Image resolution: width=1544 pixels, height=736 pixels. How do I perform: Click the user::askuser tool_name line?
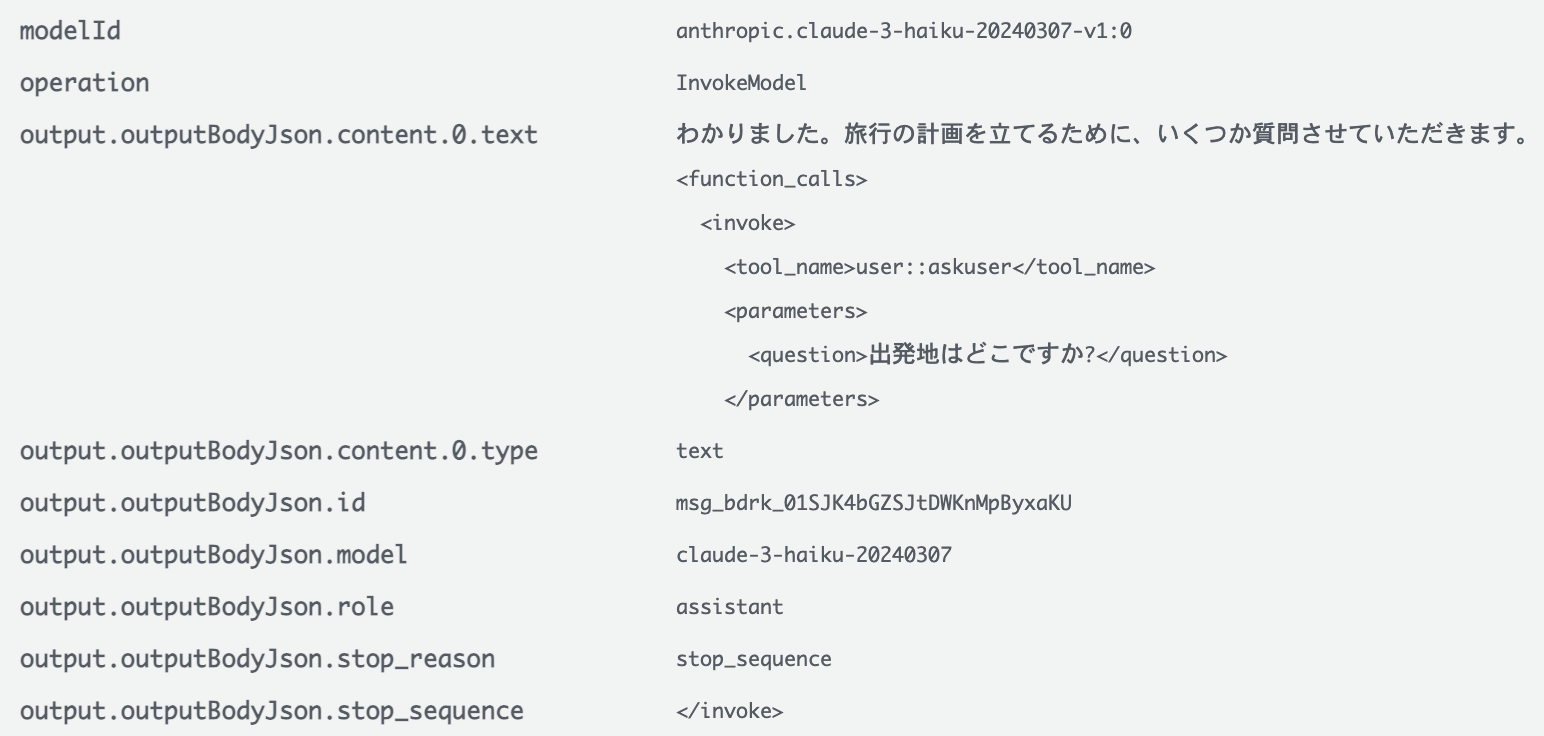(940, 268)
